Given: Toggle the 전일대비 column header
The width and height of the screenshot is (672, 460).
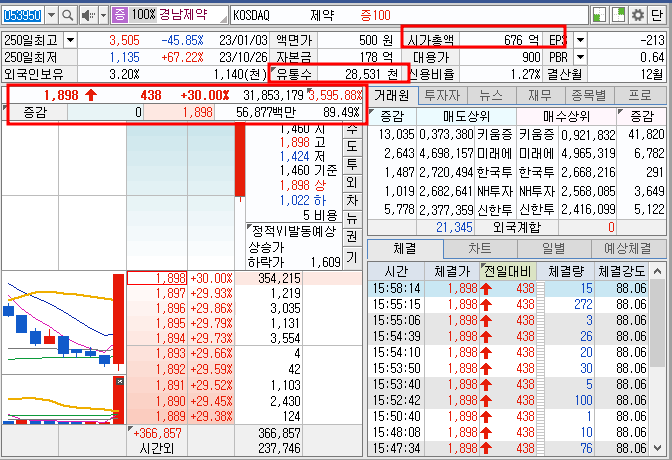Looking at the screenshot, I should point(507,271).
